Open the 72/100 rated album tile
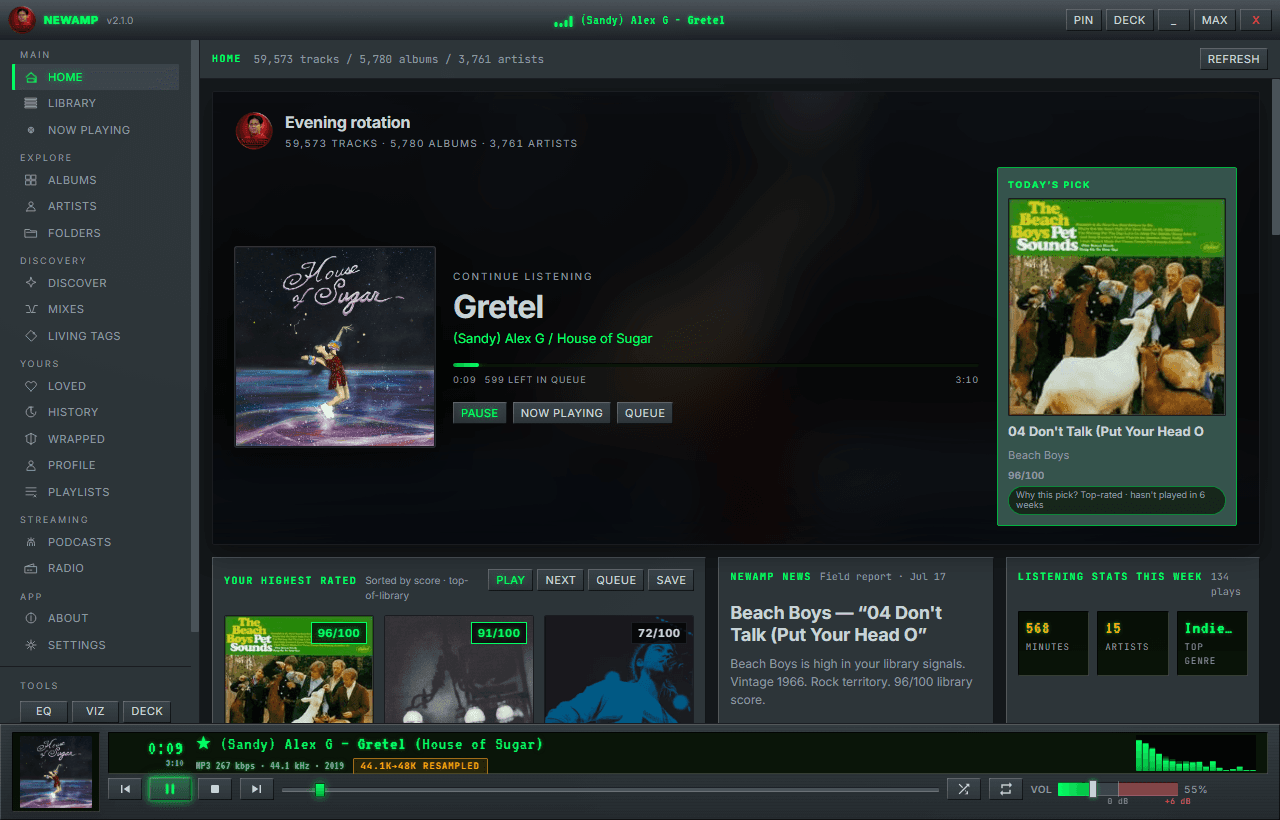Viewport: 1280px width, 820px height. [x=619, y=669]
